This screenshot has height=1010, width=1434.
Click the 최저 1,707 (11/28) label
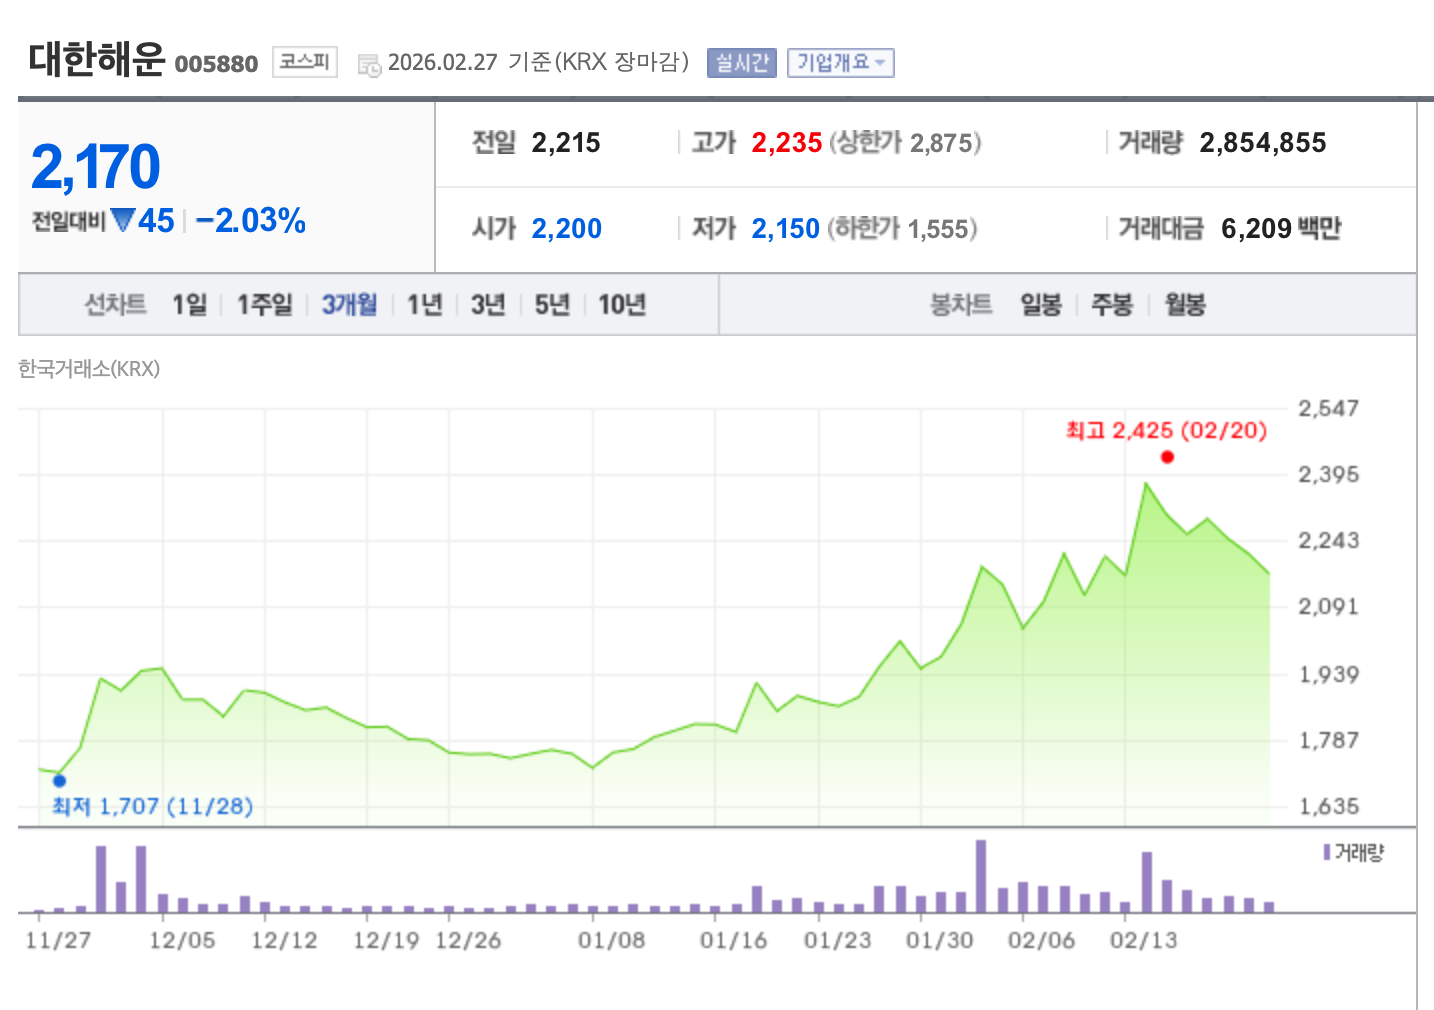(x=152, y=806)
